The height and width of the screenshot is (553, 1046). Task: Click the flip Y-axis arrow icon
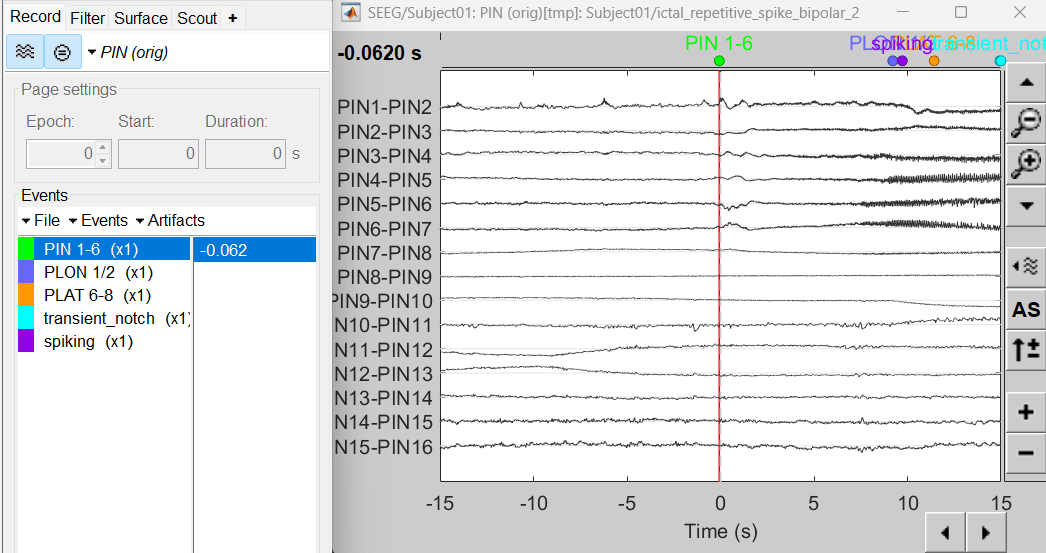point(1026,349)
